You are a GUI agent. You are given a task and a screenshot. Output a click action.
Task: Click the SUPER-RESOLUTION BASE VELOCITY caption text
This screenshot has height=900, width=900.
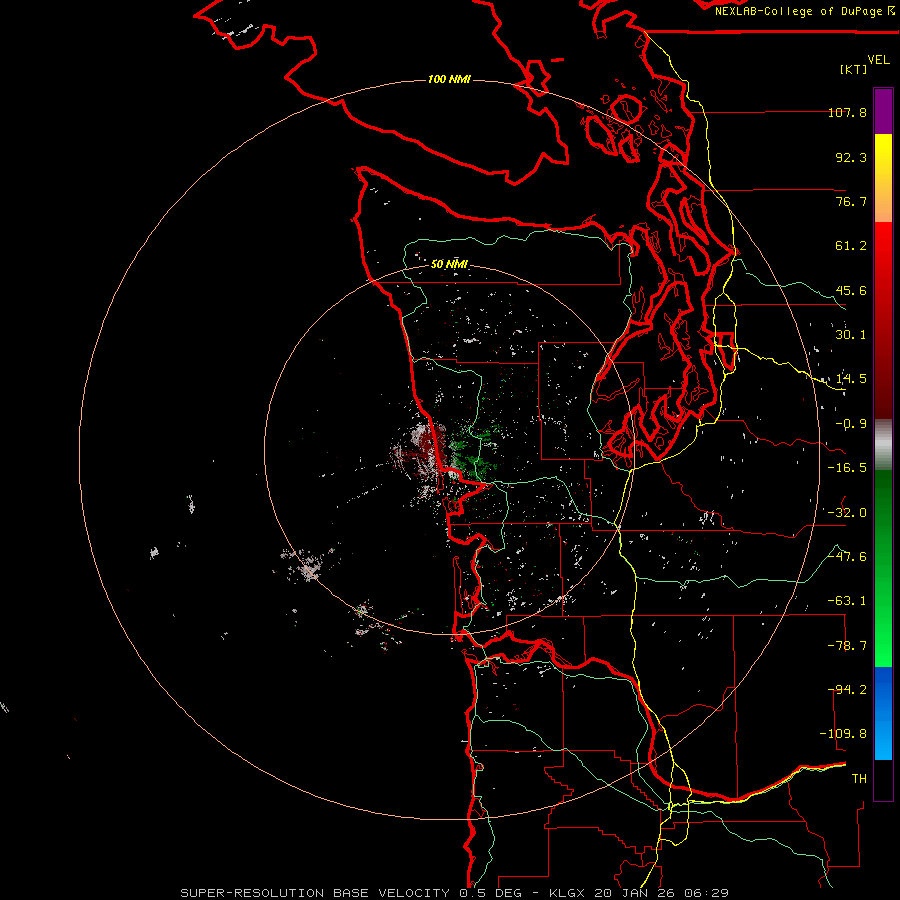[315, 893]
